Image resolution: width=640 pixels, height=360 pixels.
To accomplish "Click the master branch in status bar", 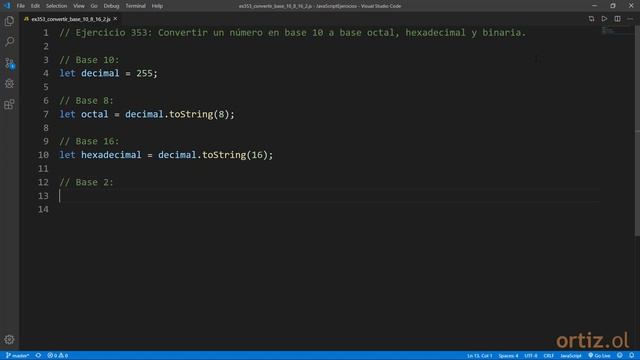I will pos(17,356).
